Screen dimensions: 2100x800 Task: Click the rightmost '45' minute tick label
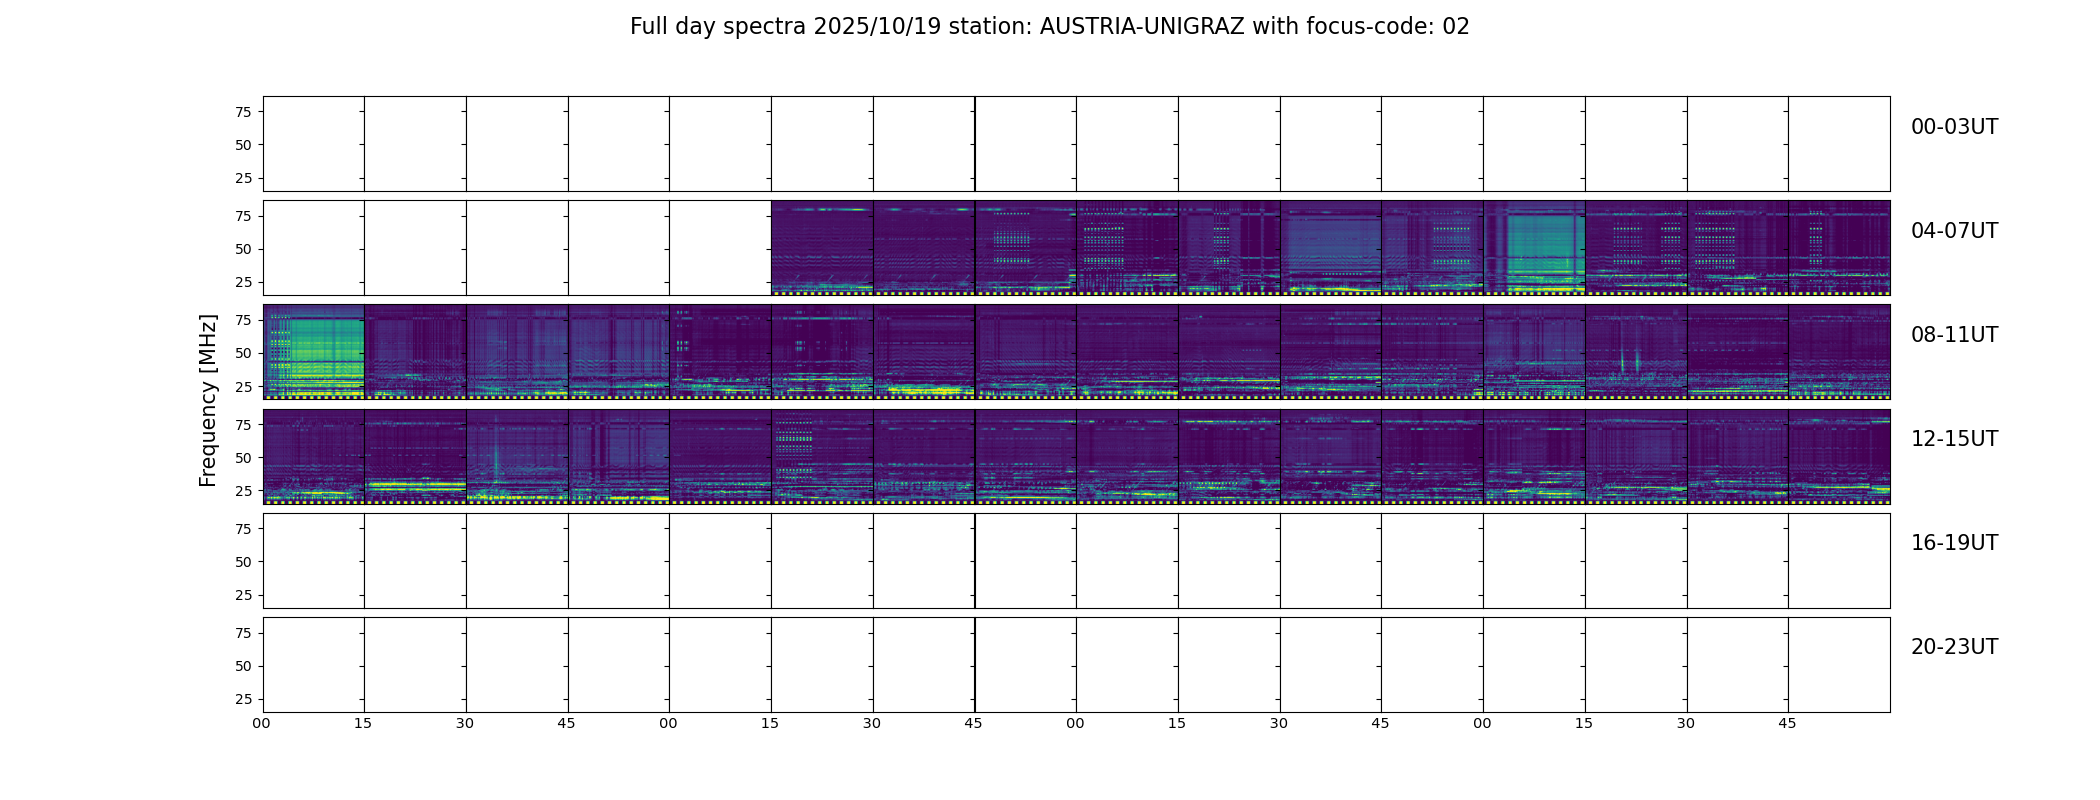tap(1787, 723)
